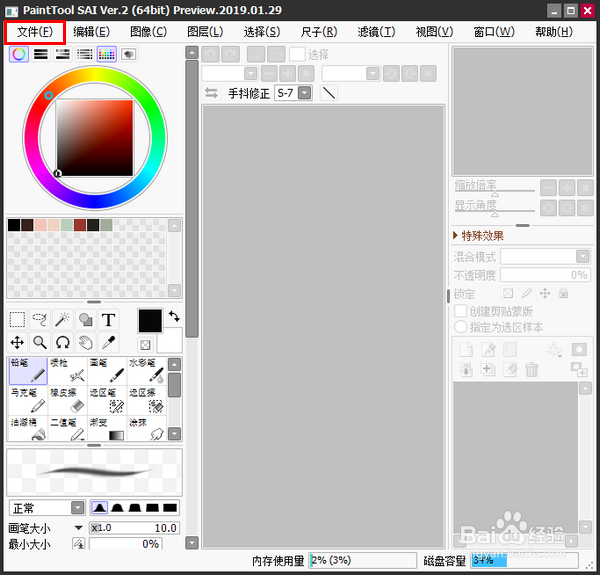
Task: Toggle the color swatches panel button
Action: tap(107, 54)
